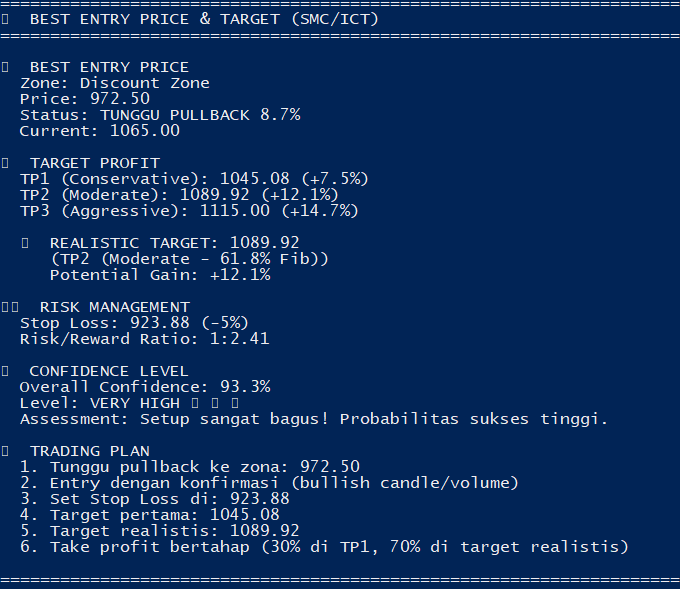The image size is (680, 589).
Task: Click the Overall Confidence: 93.3% line
Action: tap(144, 387)
